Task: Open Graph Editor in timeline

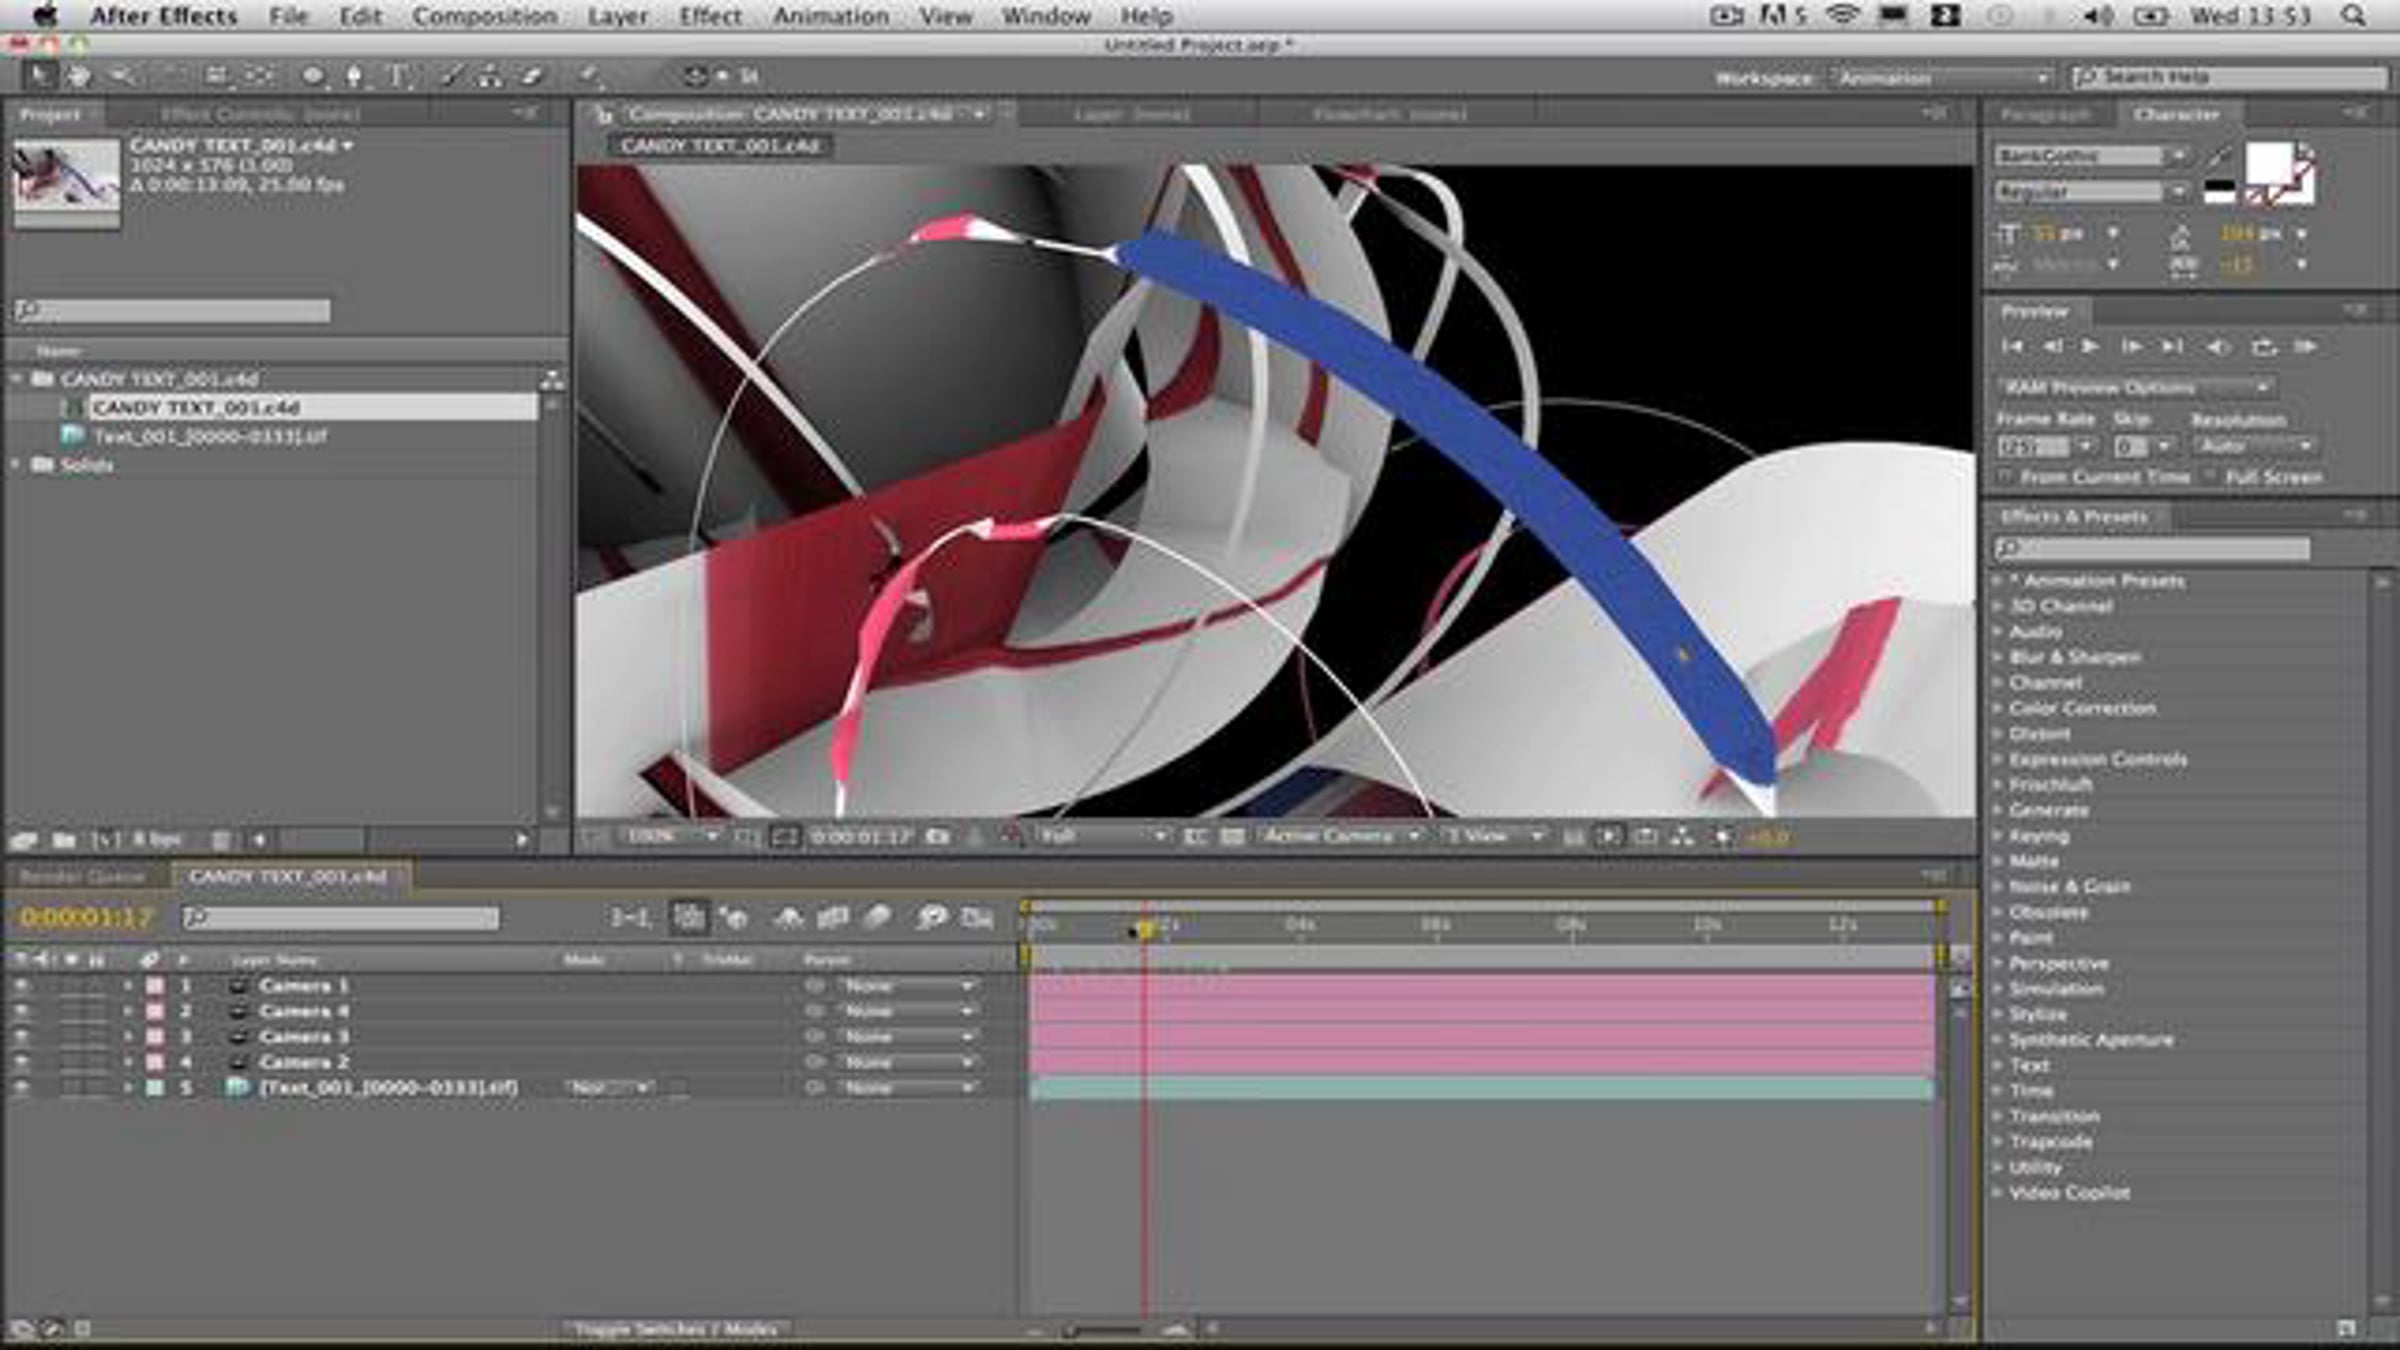Action: [977, 917]
